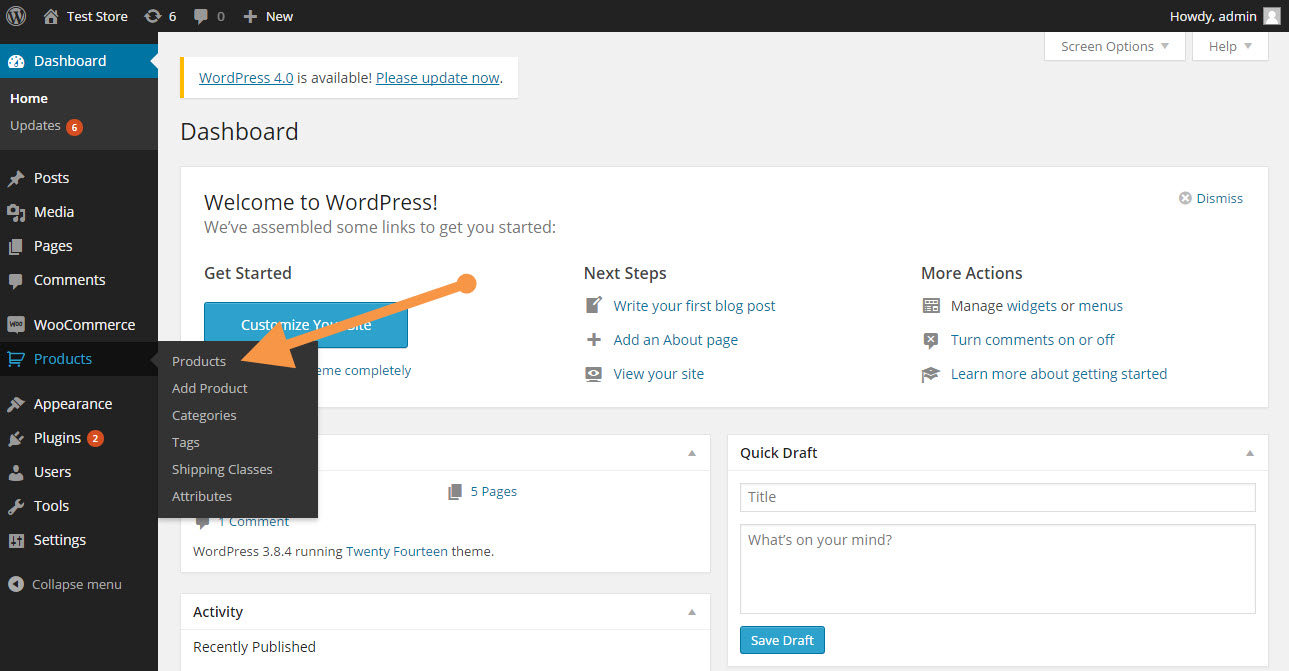Click the Products cart icon
The width and height of the screenshot is (1289, 671).
click(16, 359)
